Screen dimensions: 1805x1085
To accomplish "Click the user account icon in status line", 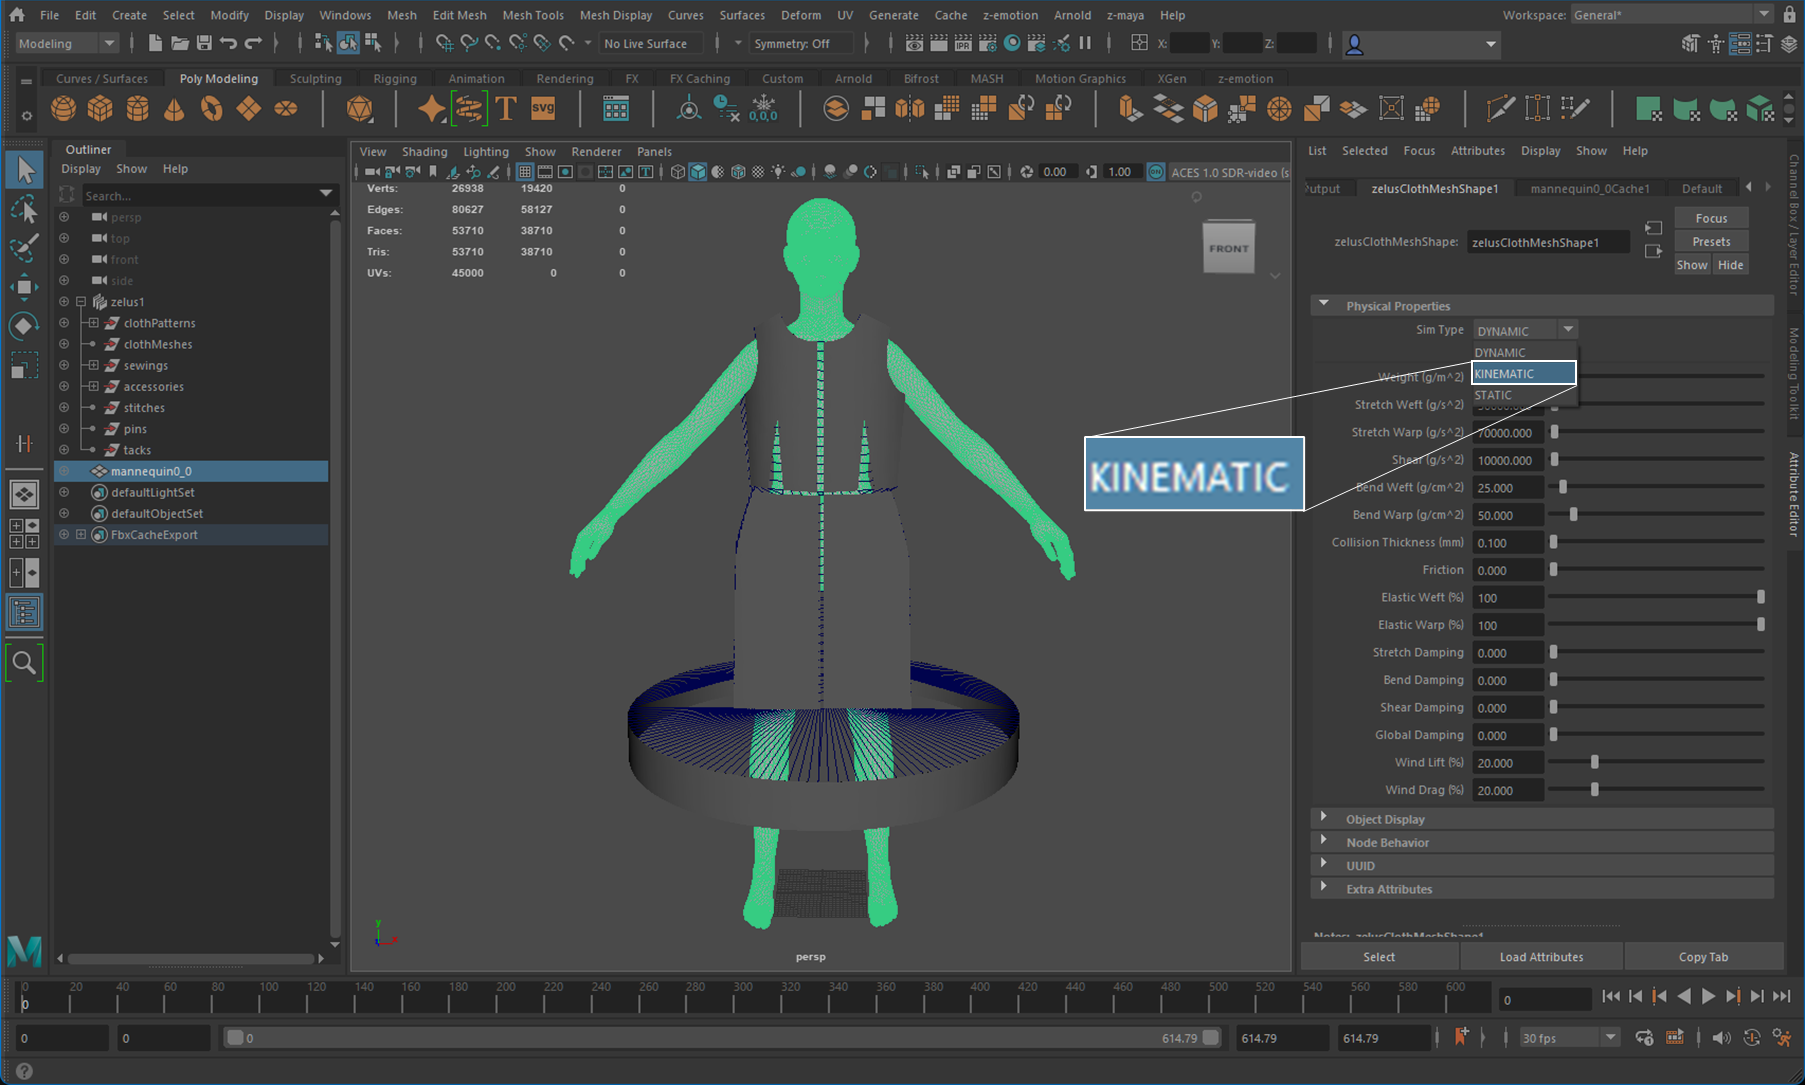I will (1355, 44).
